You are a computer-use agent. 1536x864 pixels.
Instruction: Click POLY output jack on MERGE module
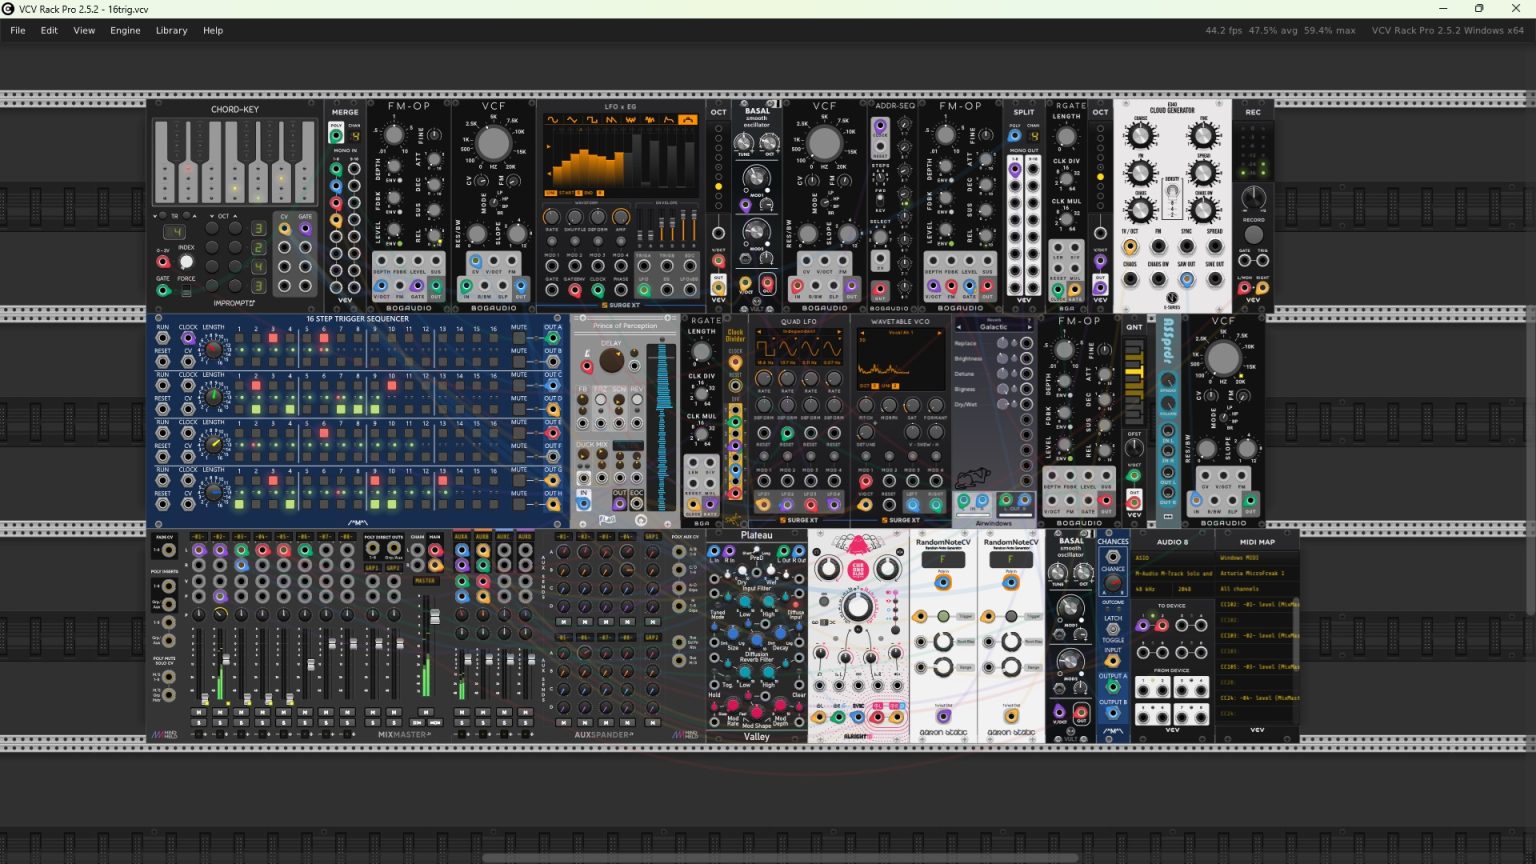click(336, 136)
